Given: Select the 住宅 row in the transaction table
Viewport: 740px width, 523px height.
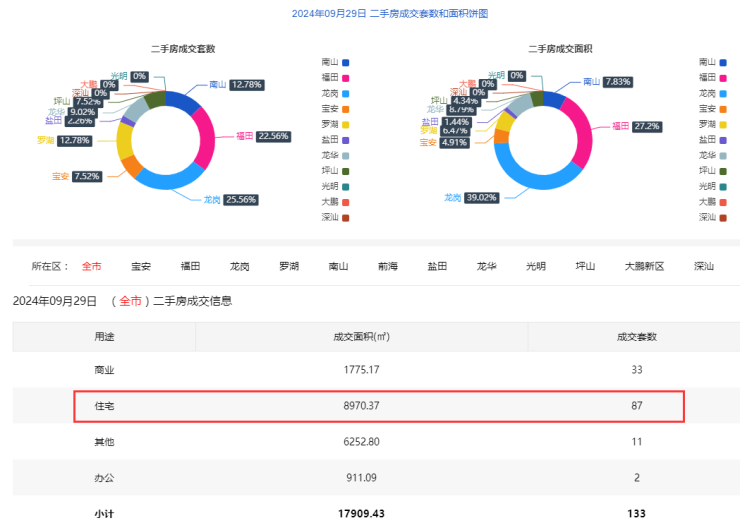Looking at the screenshot, I should (x=379, y=406).
